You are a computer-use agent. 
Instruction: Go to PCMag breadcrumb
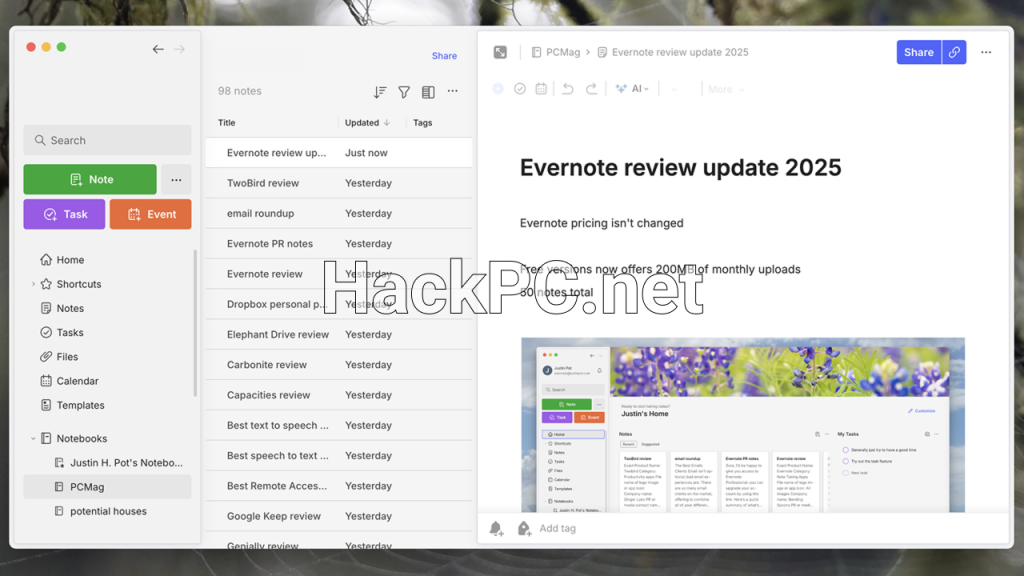tap(556, 52)
